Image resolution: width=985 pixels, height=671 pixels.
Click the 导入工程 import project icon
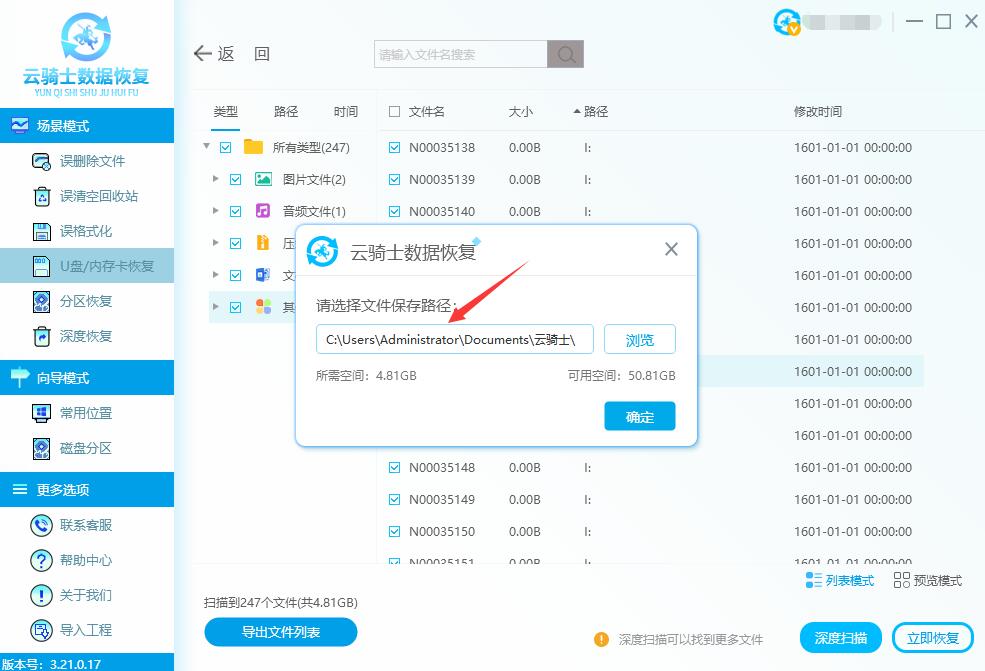click(x=41, y=630)
